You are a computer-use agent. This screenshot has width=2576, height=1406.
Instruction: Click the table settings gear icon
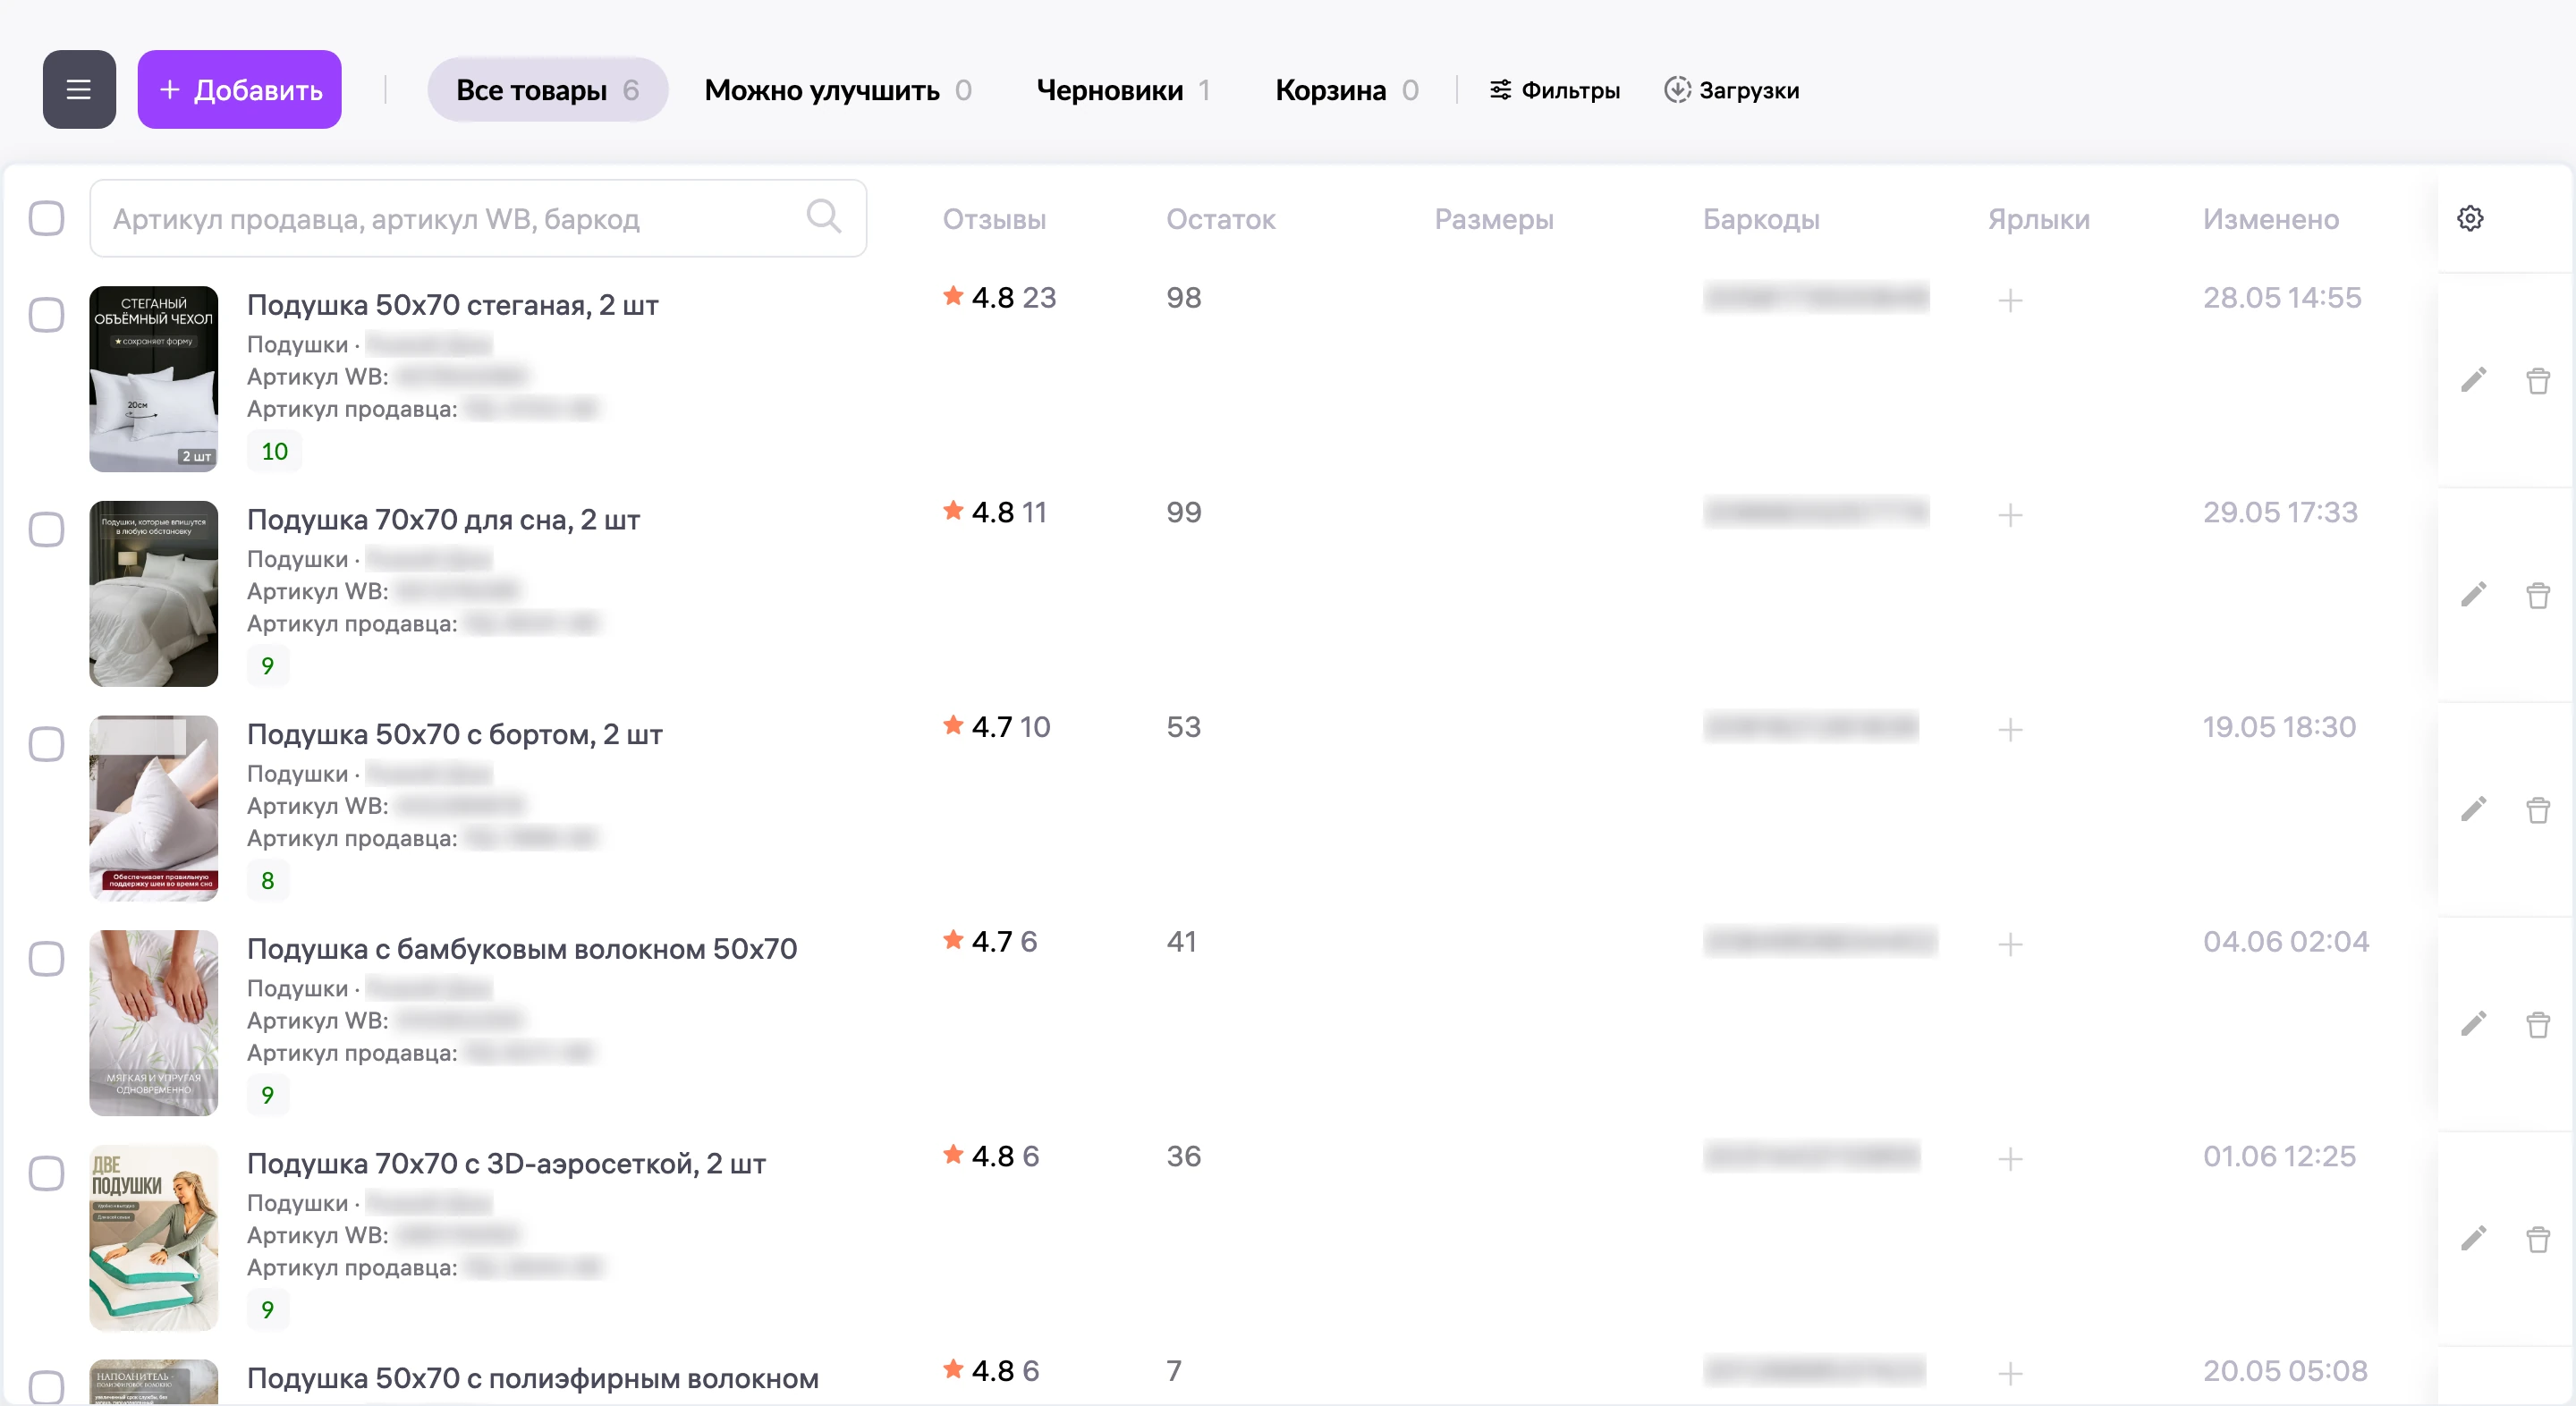(x=2470, y=219)
